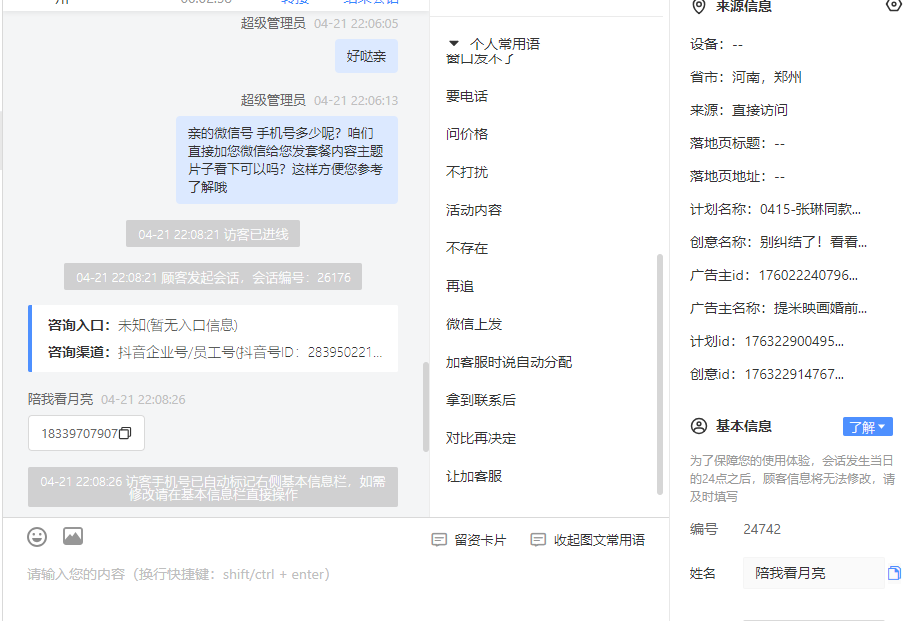The width and height of the screenshot is (910, 621).
Task: Collapse the 个人常用语 section
Action: click(x=454, y=44)
